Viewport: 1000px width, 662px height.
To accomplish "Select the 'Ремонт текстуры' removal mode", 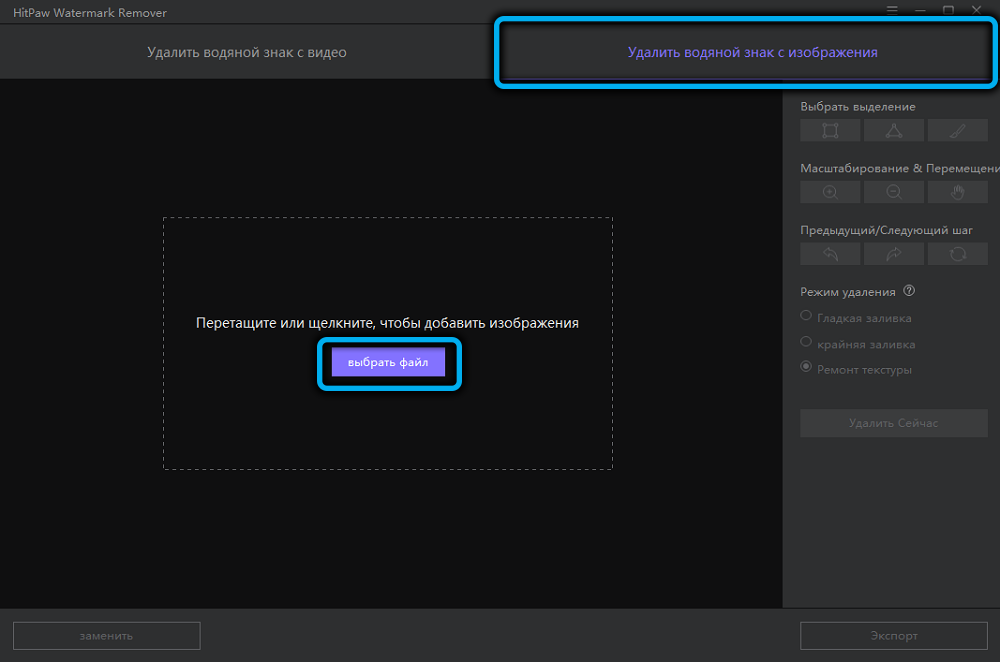I will (805, 367).
